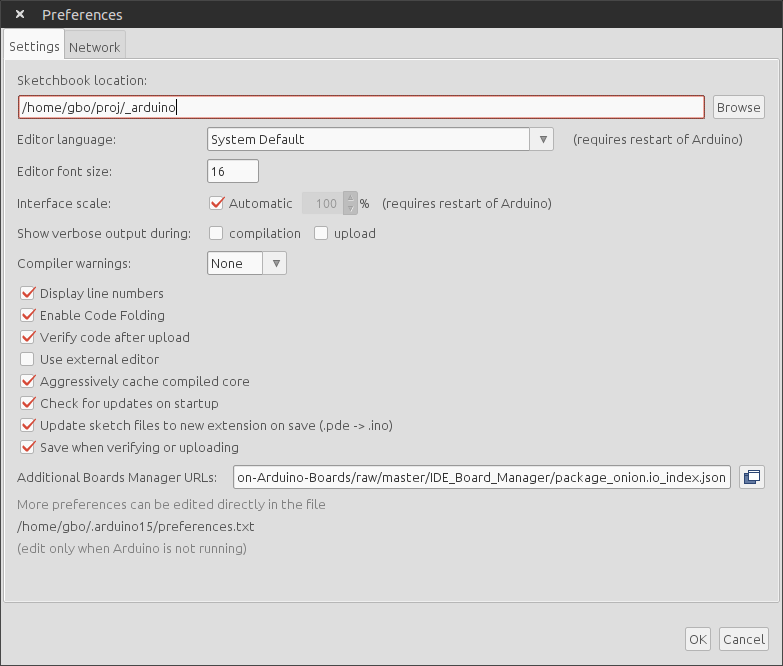Screen dimensions: 783x666
Task: Enable verbose output during compilation
Action: click(x=216, y=233)
